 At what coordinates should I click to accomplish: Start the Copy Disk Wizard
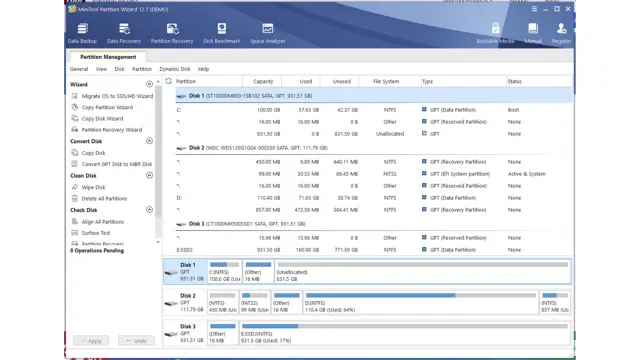pyautogui.click(x=98, y=118)
